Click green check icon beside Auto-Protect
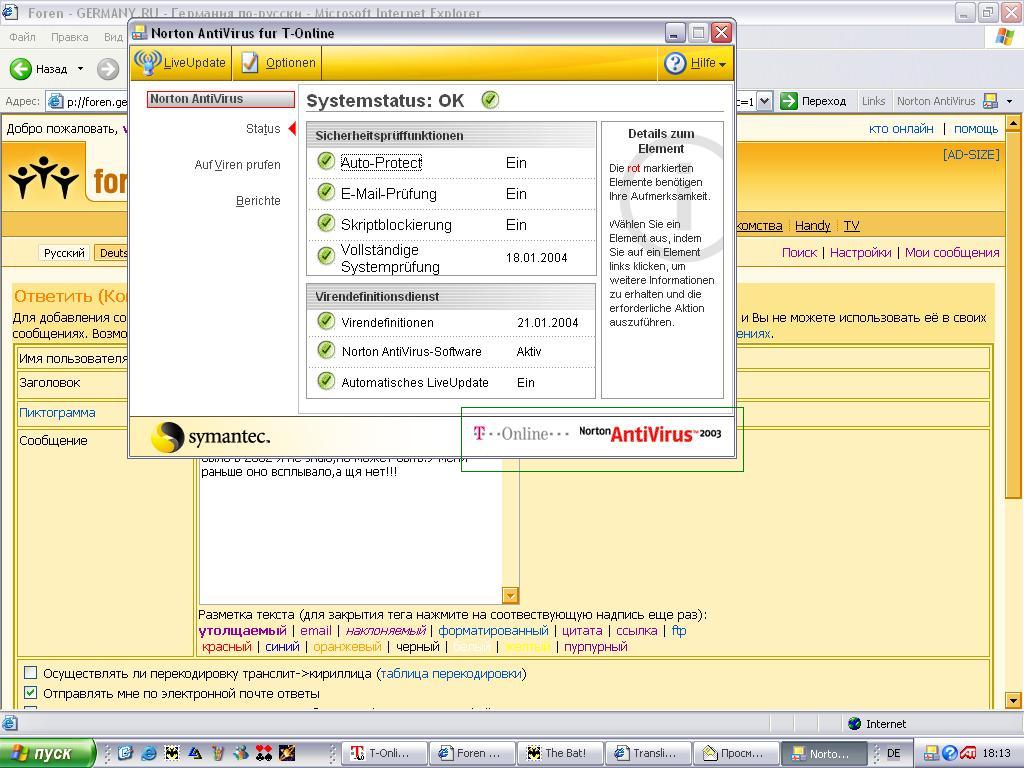1024x768 pixels. point(326,161)
